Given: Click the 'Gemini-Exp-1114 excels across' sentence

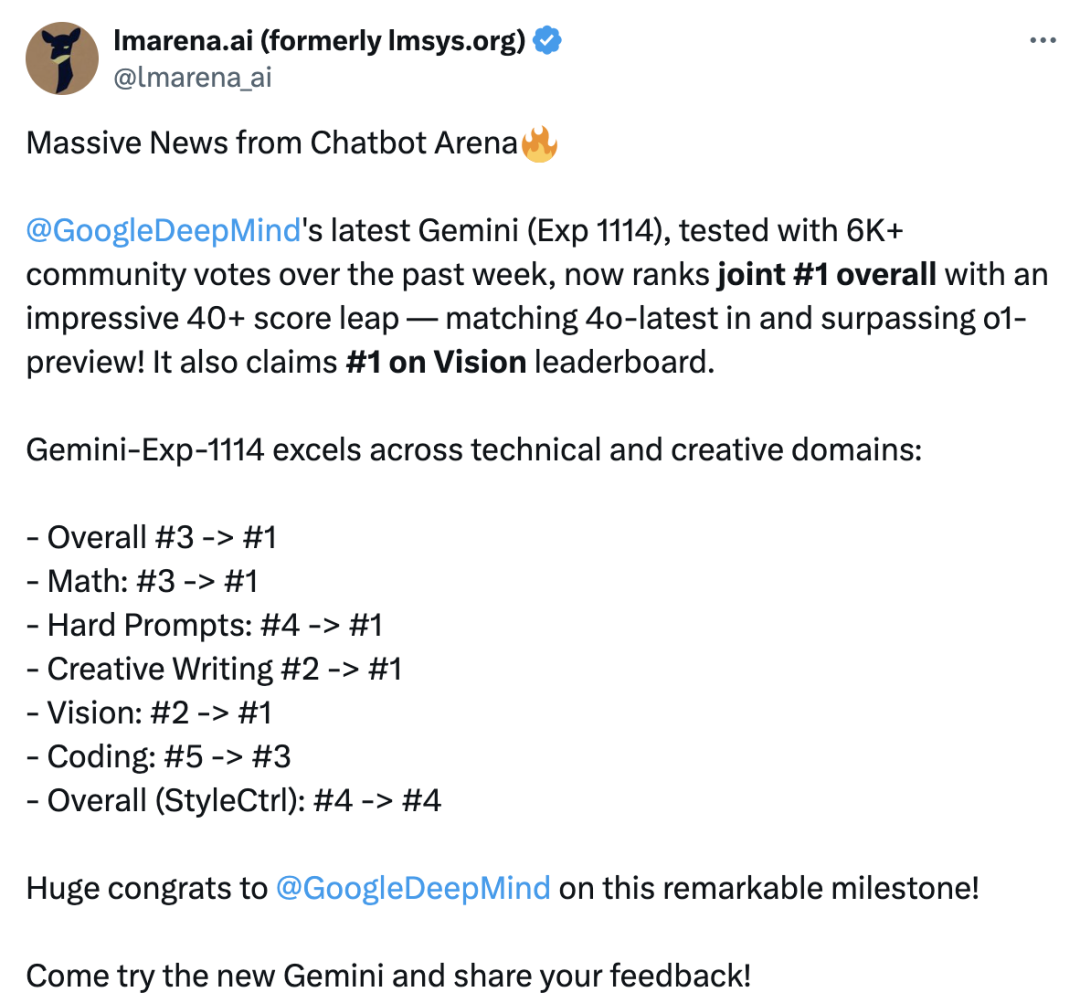Looking at the screenshot, I should click(x=474, y=451).
